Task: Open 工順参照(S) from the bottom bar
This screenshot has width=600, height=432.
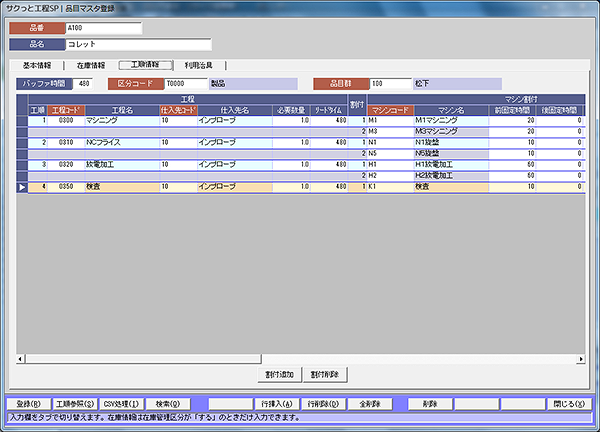Action: click(74, 404)
